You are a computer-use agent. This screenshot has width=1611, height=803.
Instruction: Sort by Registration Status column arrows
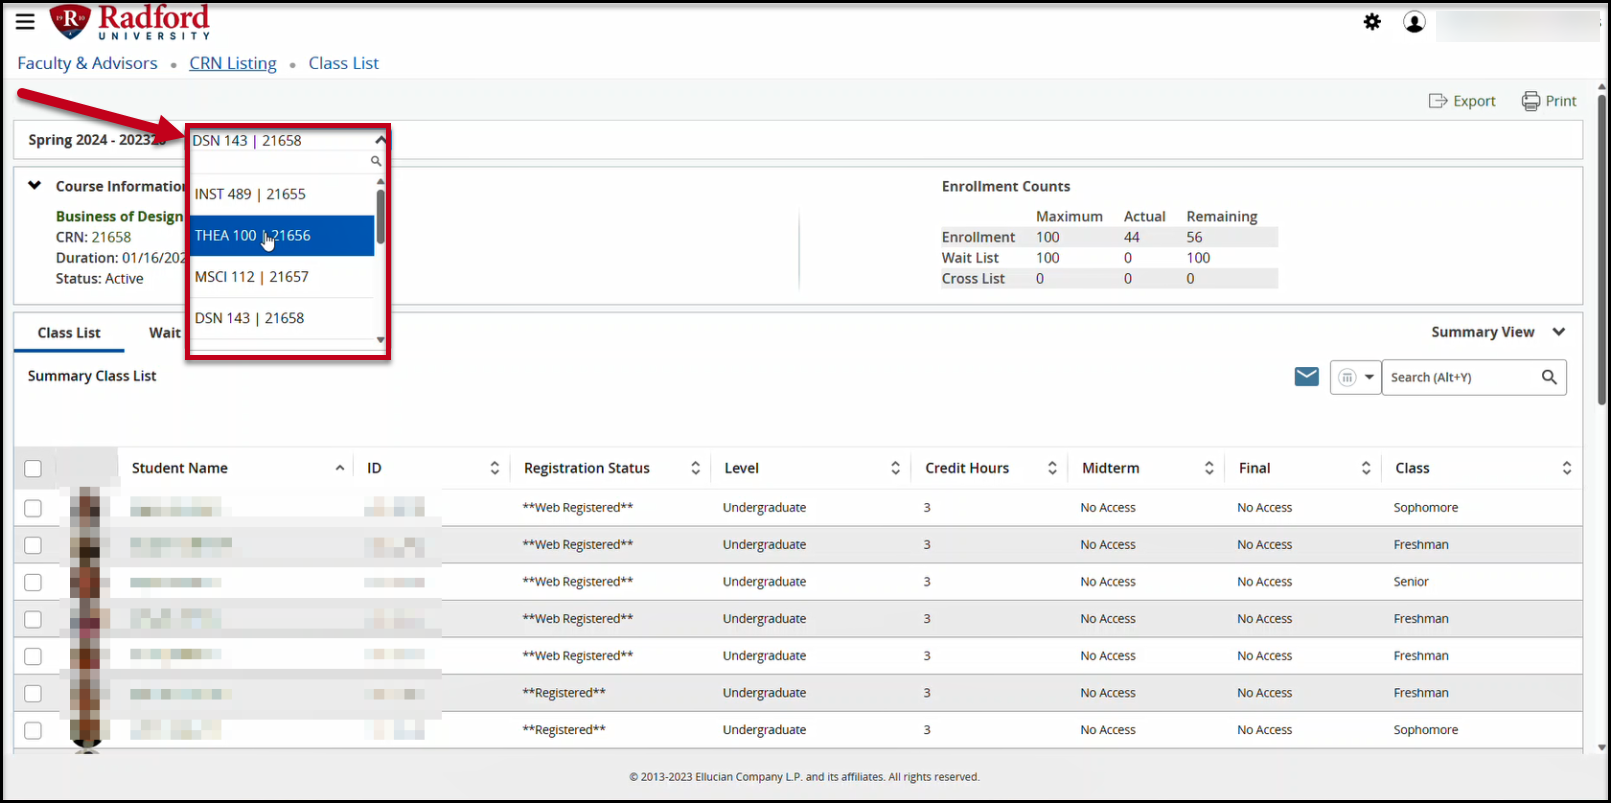[695, 468]
